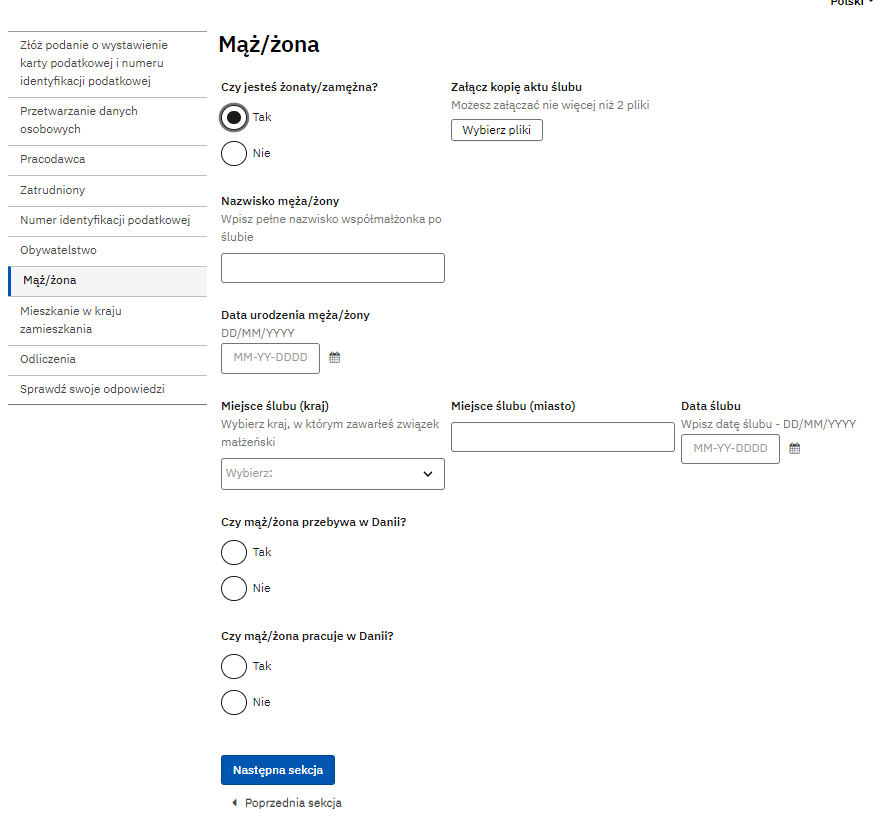
Task: Select Nie for married question
Action: pyautogui.click(x=234, y=153)
